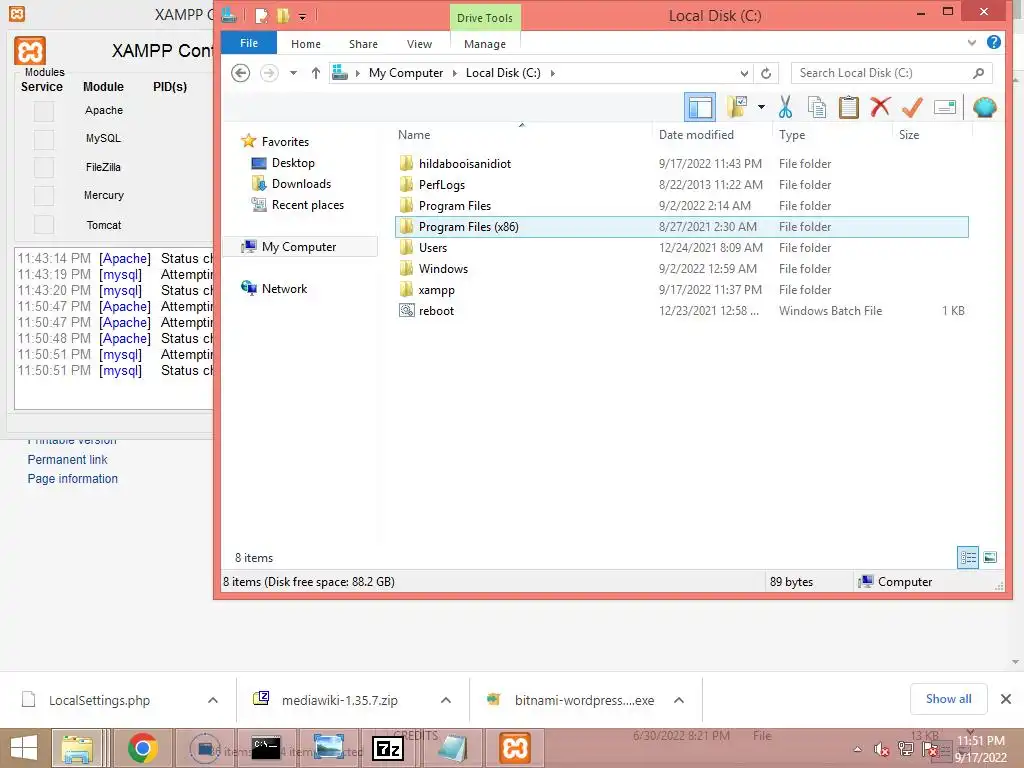Switch to details view layout

click(x=968, y=558)
